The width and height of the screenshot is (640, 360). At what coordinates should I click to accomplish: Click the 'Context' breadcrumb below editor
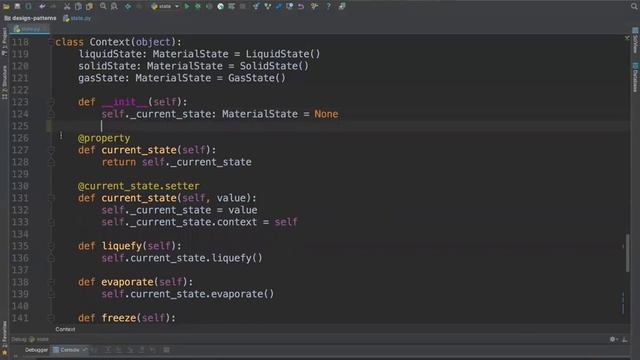click(65, 329)
